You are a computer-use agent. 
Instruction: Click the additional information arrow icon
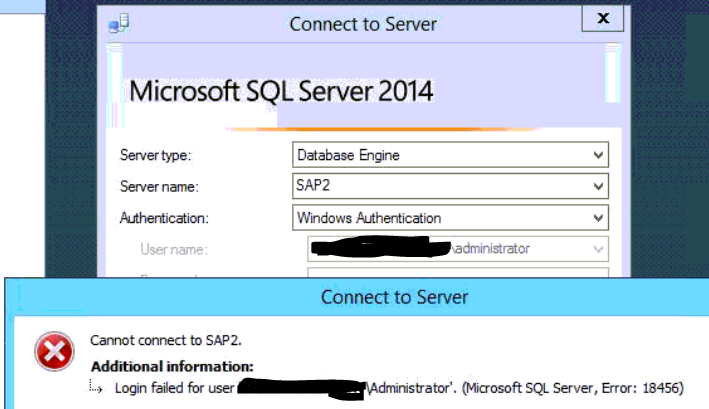(96, 387)
